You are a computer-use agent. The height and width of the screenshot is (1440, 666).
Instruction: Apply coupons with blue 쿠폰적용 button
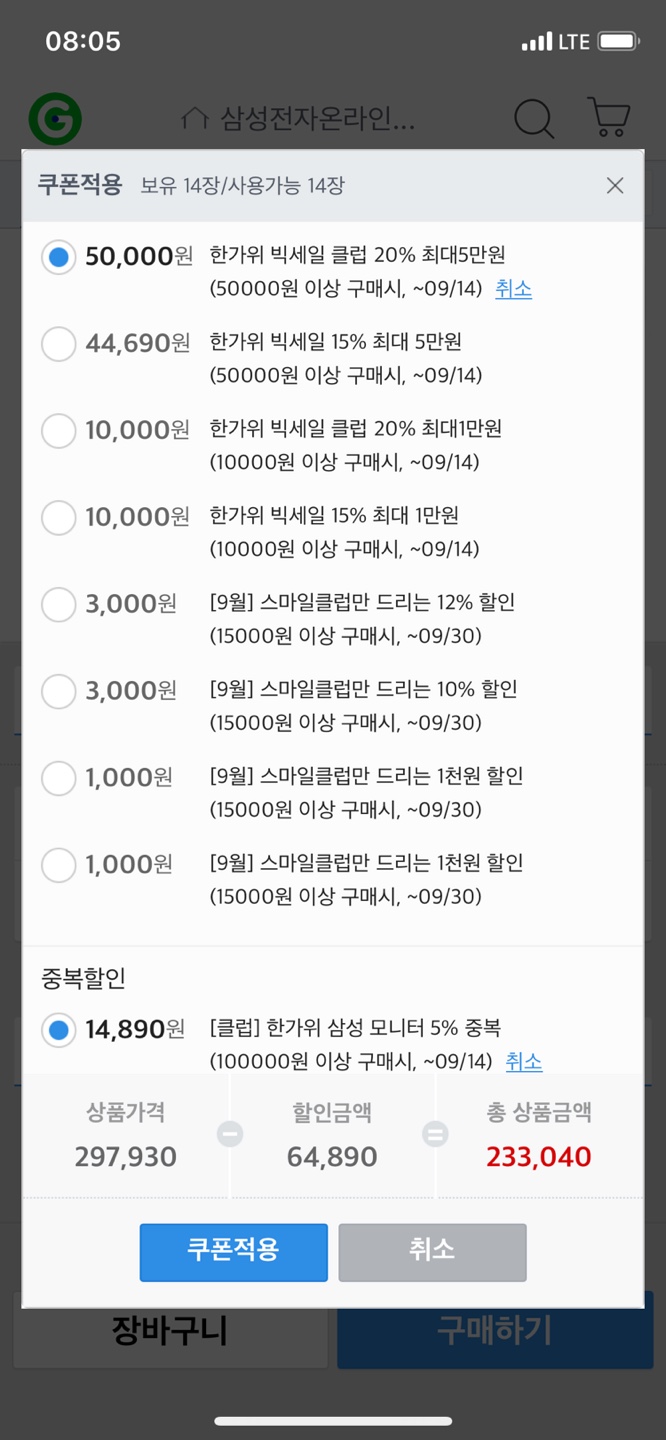[233, 1252]
